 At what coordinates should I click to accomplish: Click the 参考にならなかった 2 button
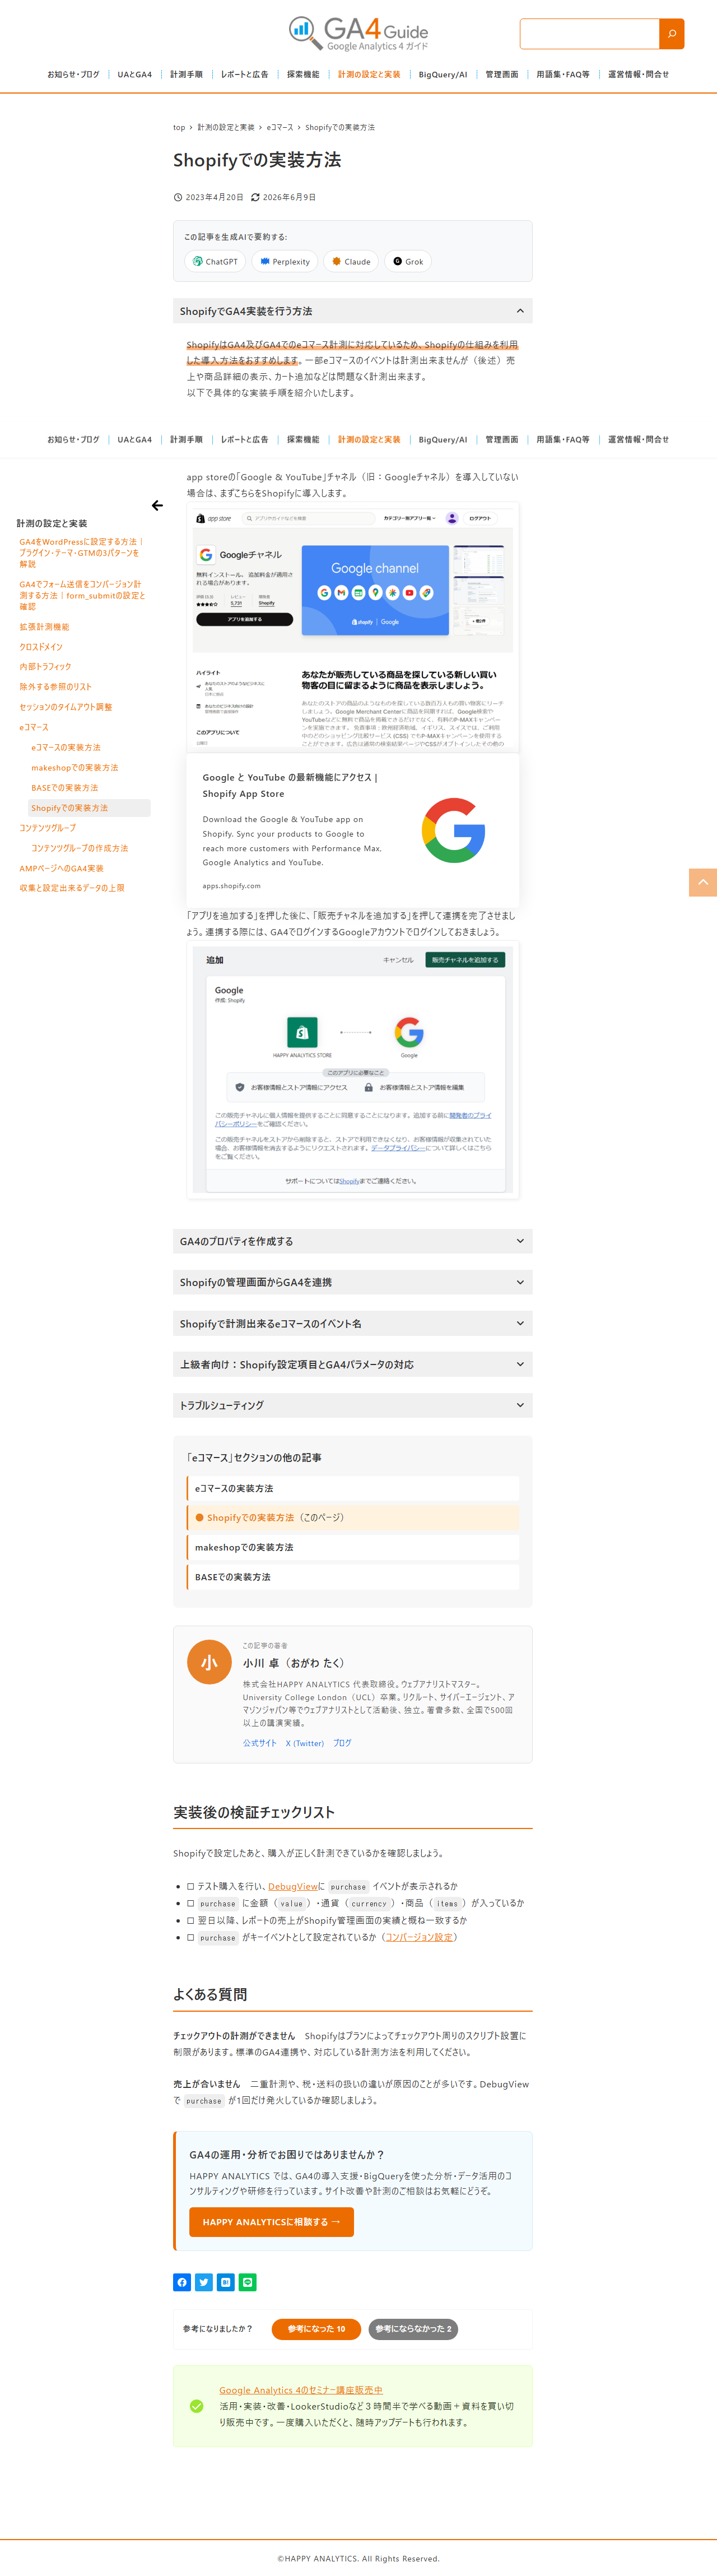click(413, 2329)
